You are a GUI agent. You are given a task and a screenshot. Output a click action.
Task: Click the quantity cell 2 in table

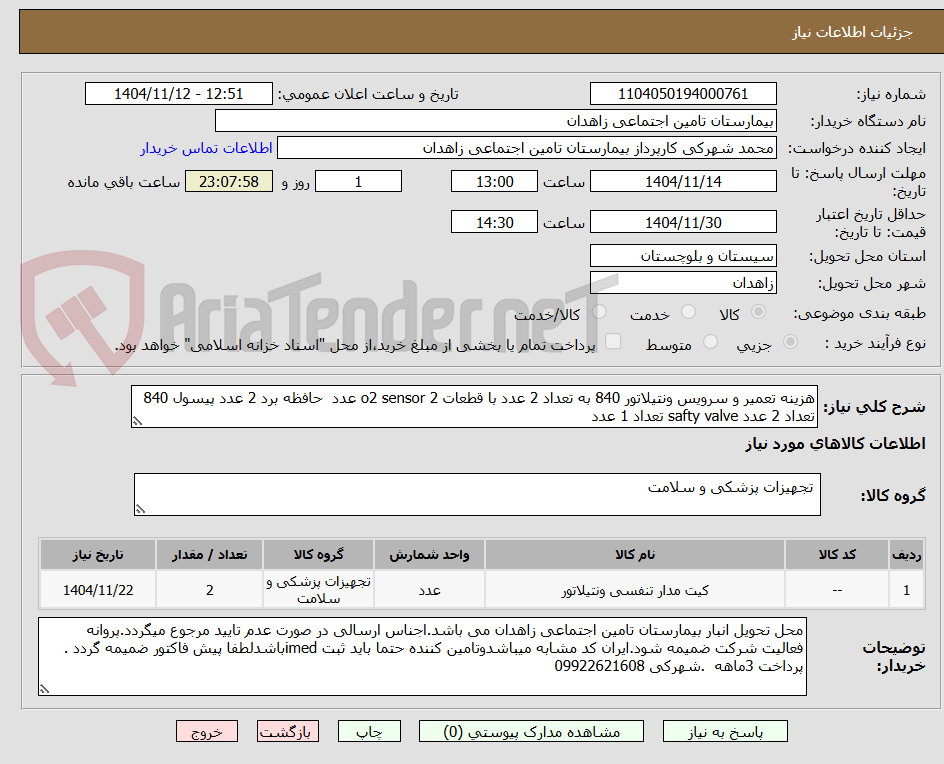210,590
